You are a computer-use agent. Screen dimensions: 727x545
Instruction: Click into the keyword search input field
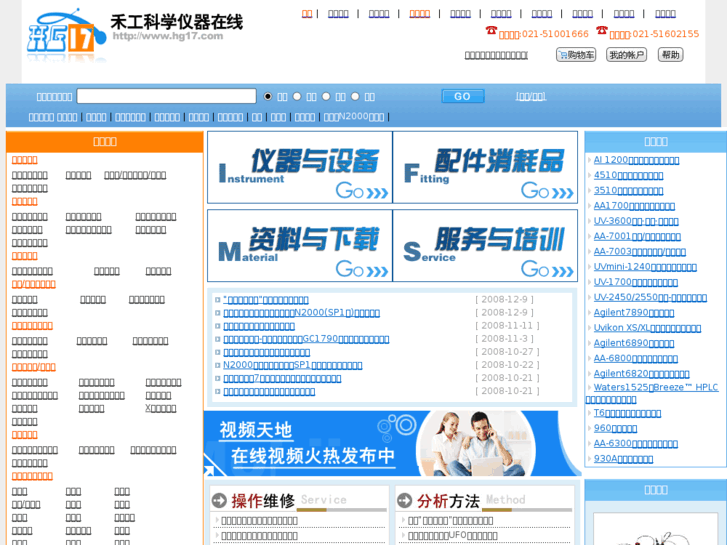(166, 96)
